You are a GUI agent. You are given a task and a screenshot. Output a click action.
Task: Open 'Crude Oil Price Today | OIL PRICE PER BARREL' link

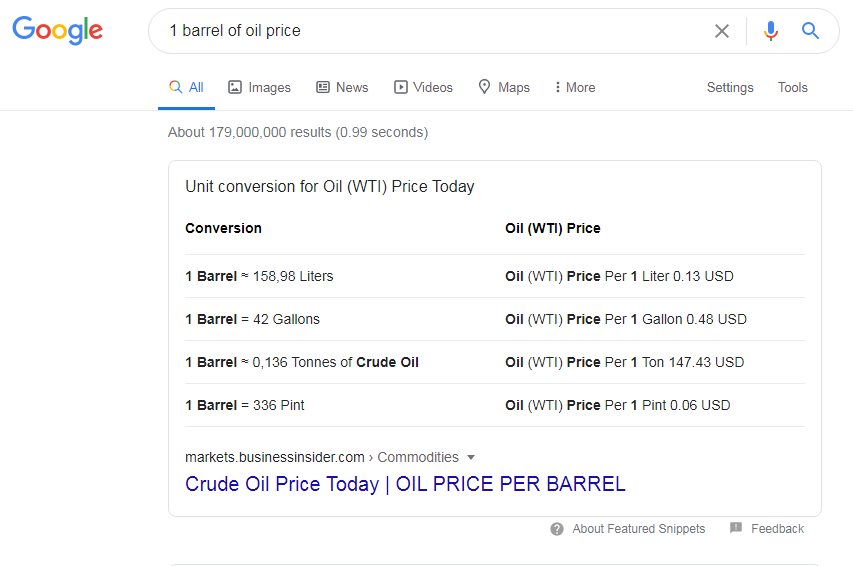tap(405, 484)
